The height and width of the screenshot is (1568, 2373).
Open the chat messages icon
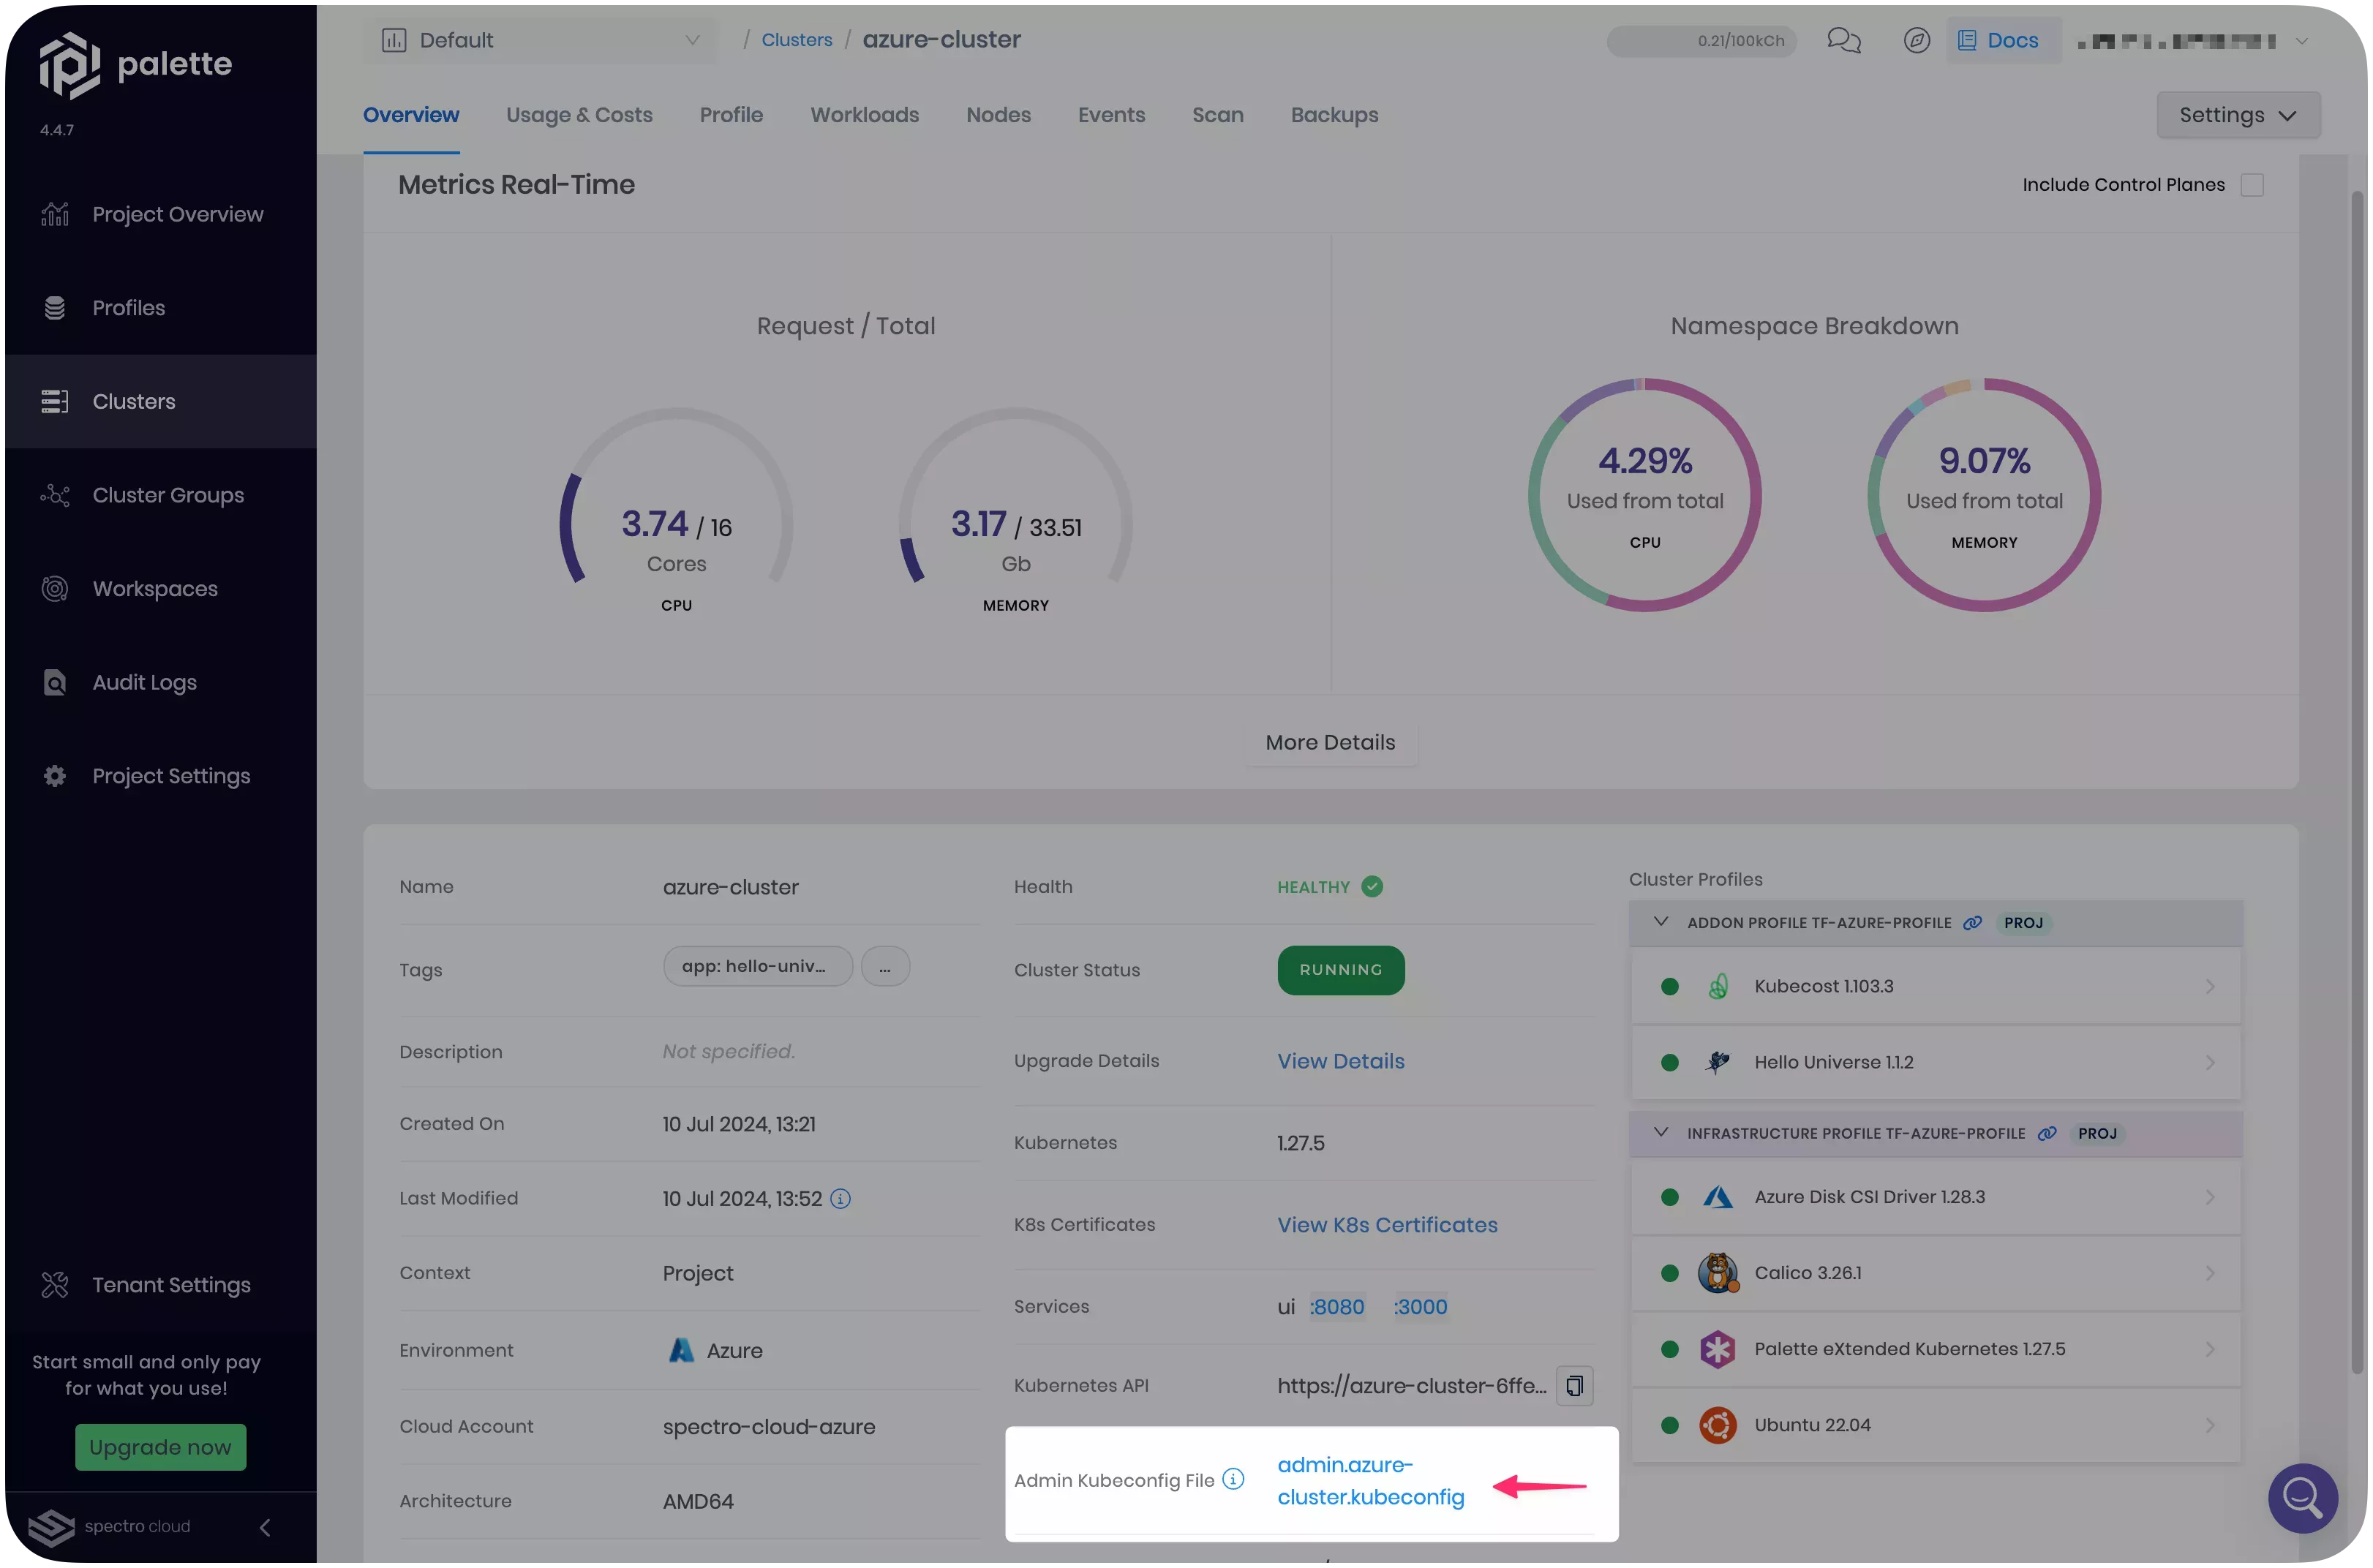pyautogui.click(x=1843, y=40)
